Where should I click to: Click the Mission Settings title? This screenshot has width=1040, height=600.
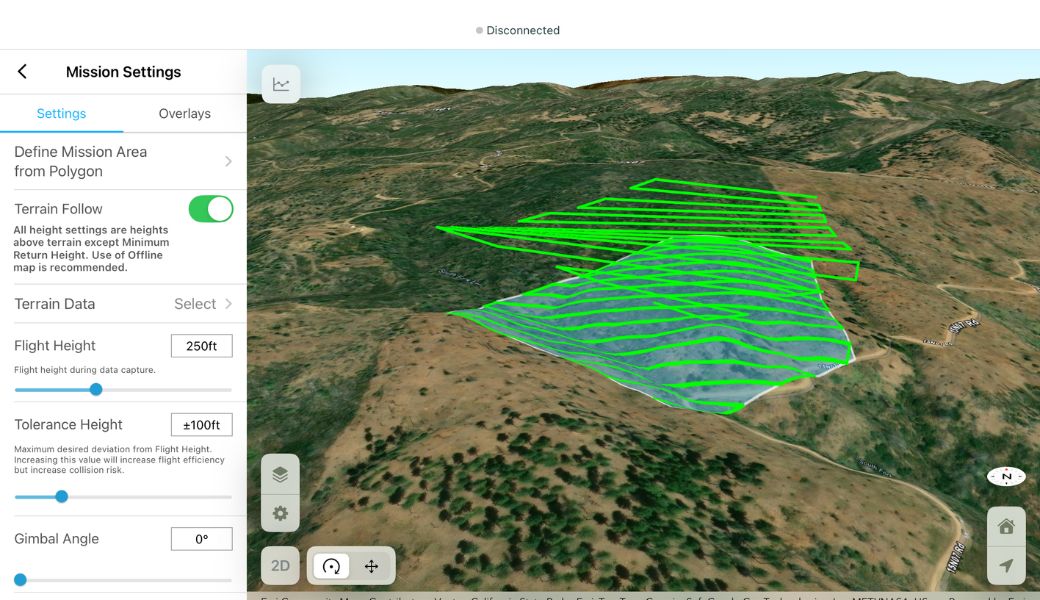pyautogui.click(x=123, y=72)
